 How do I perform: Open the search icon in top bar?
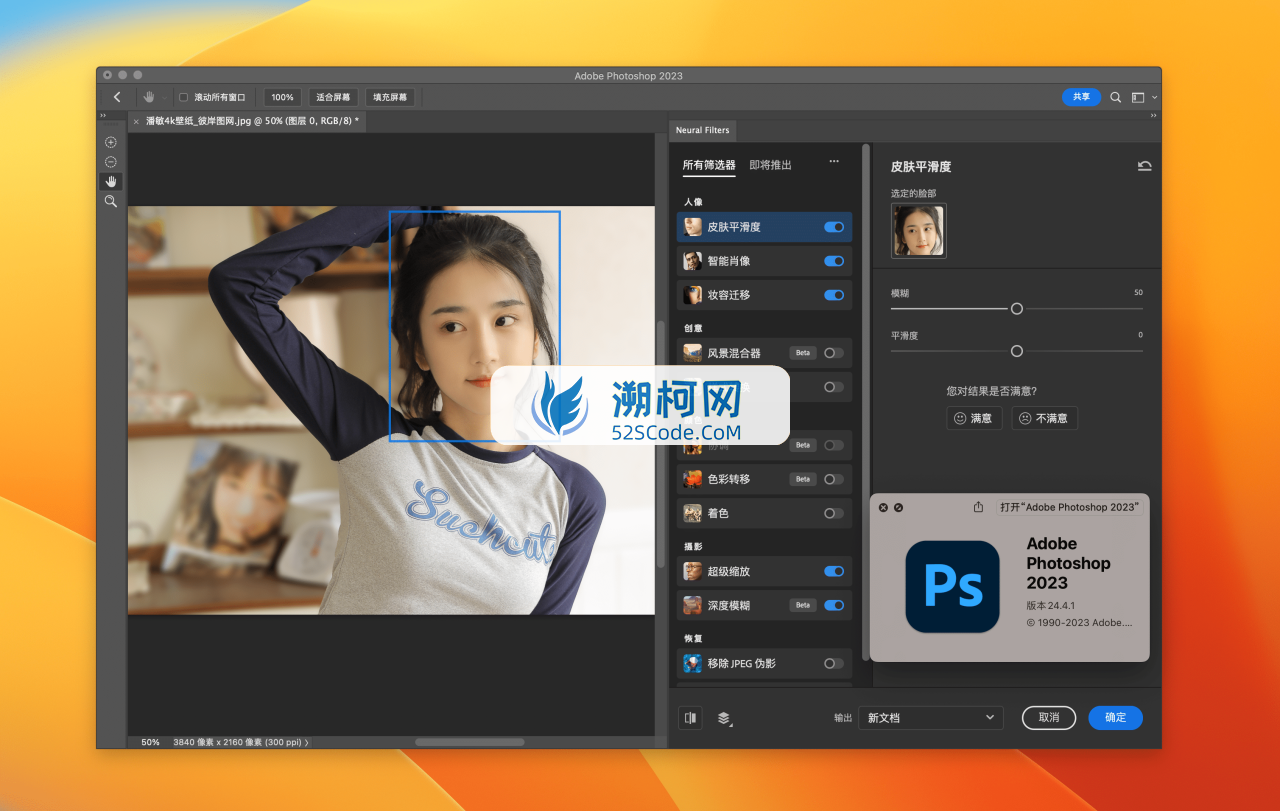click(1116, 97)
